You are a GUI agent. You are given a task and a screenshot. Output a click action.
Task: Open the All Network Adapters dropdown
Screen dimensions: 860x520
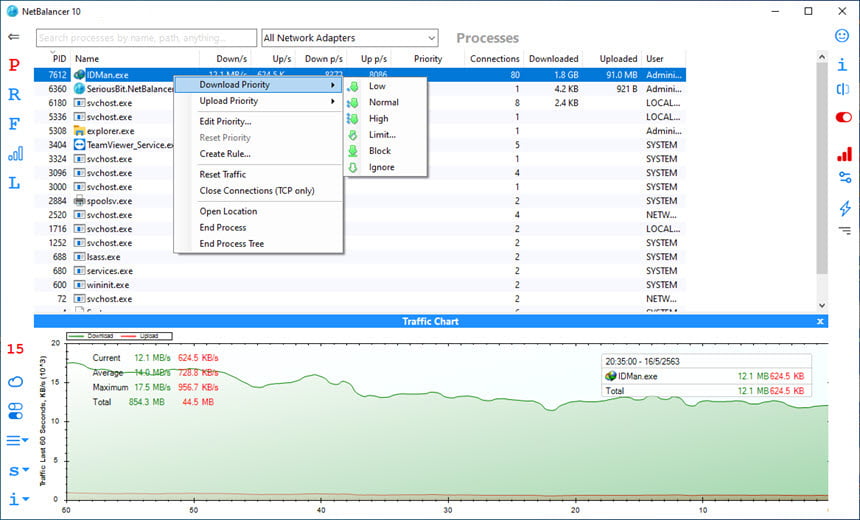[350, 38]
